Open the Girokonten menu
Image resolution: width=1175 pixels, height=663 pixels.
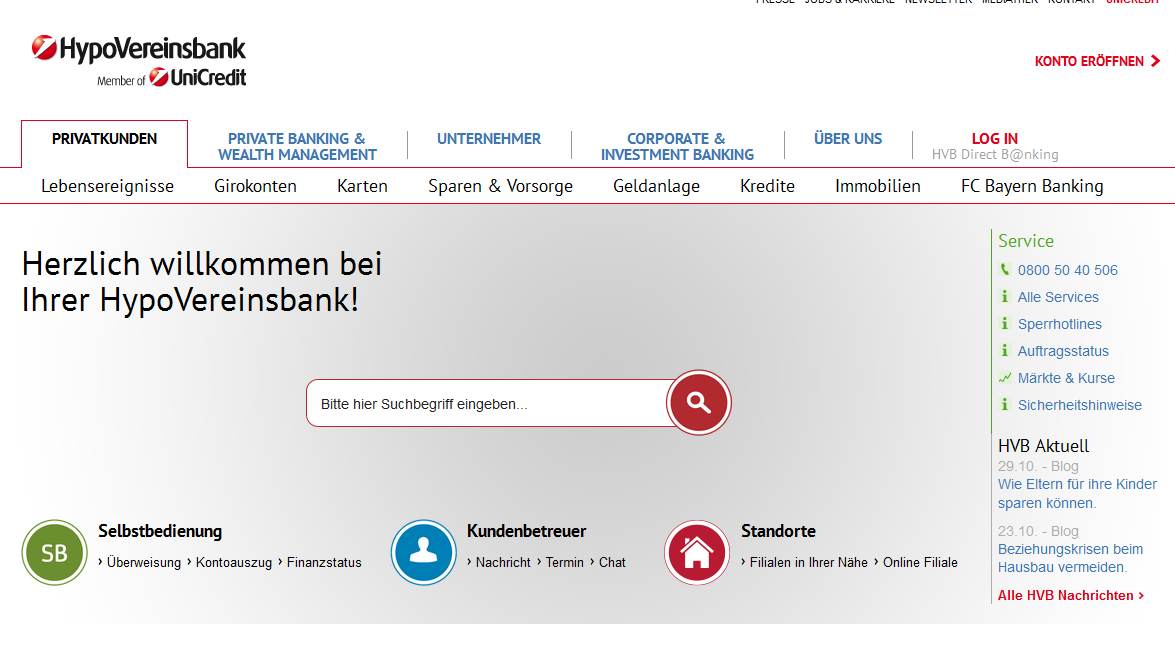click(256, 186)
